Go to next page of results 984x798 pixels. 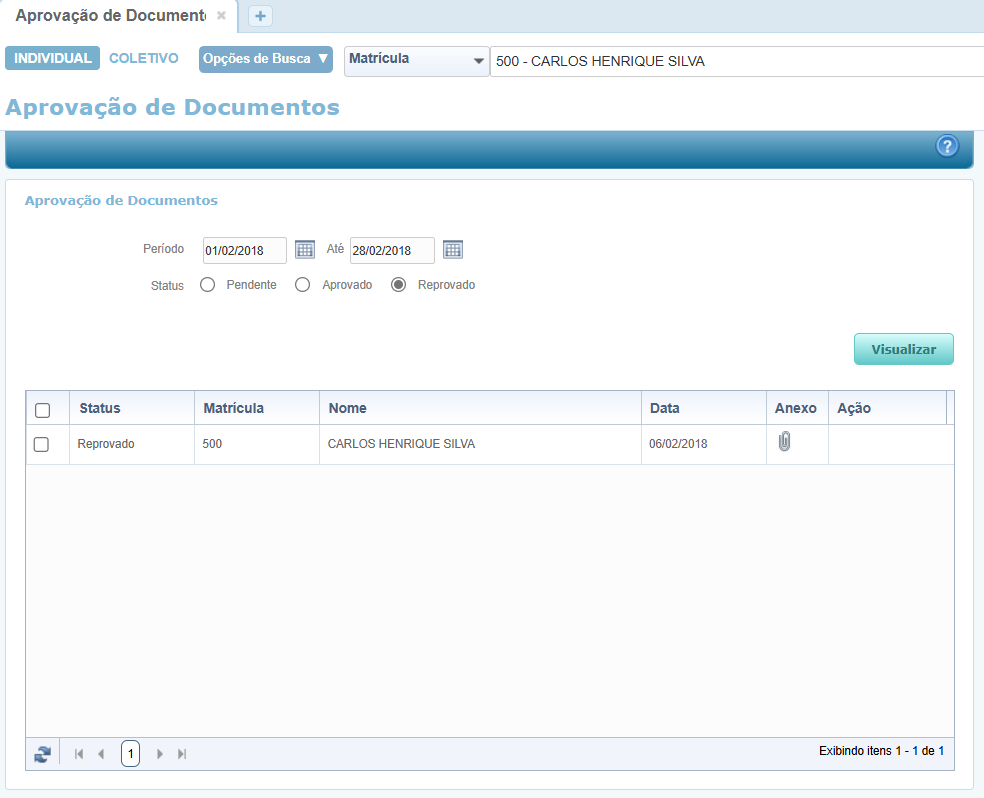pyautogui.click(x=159, y=753)
